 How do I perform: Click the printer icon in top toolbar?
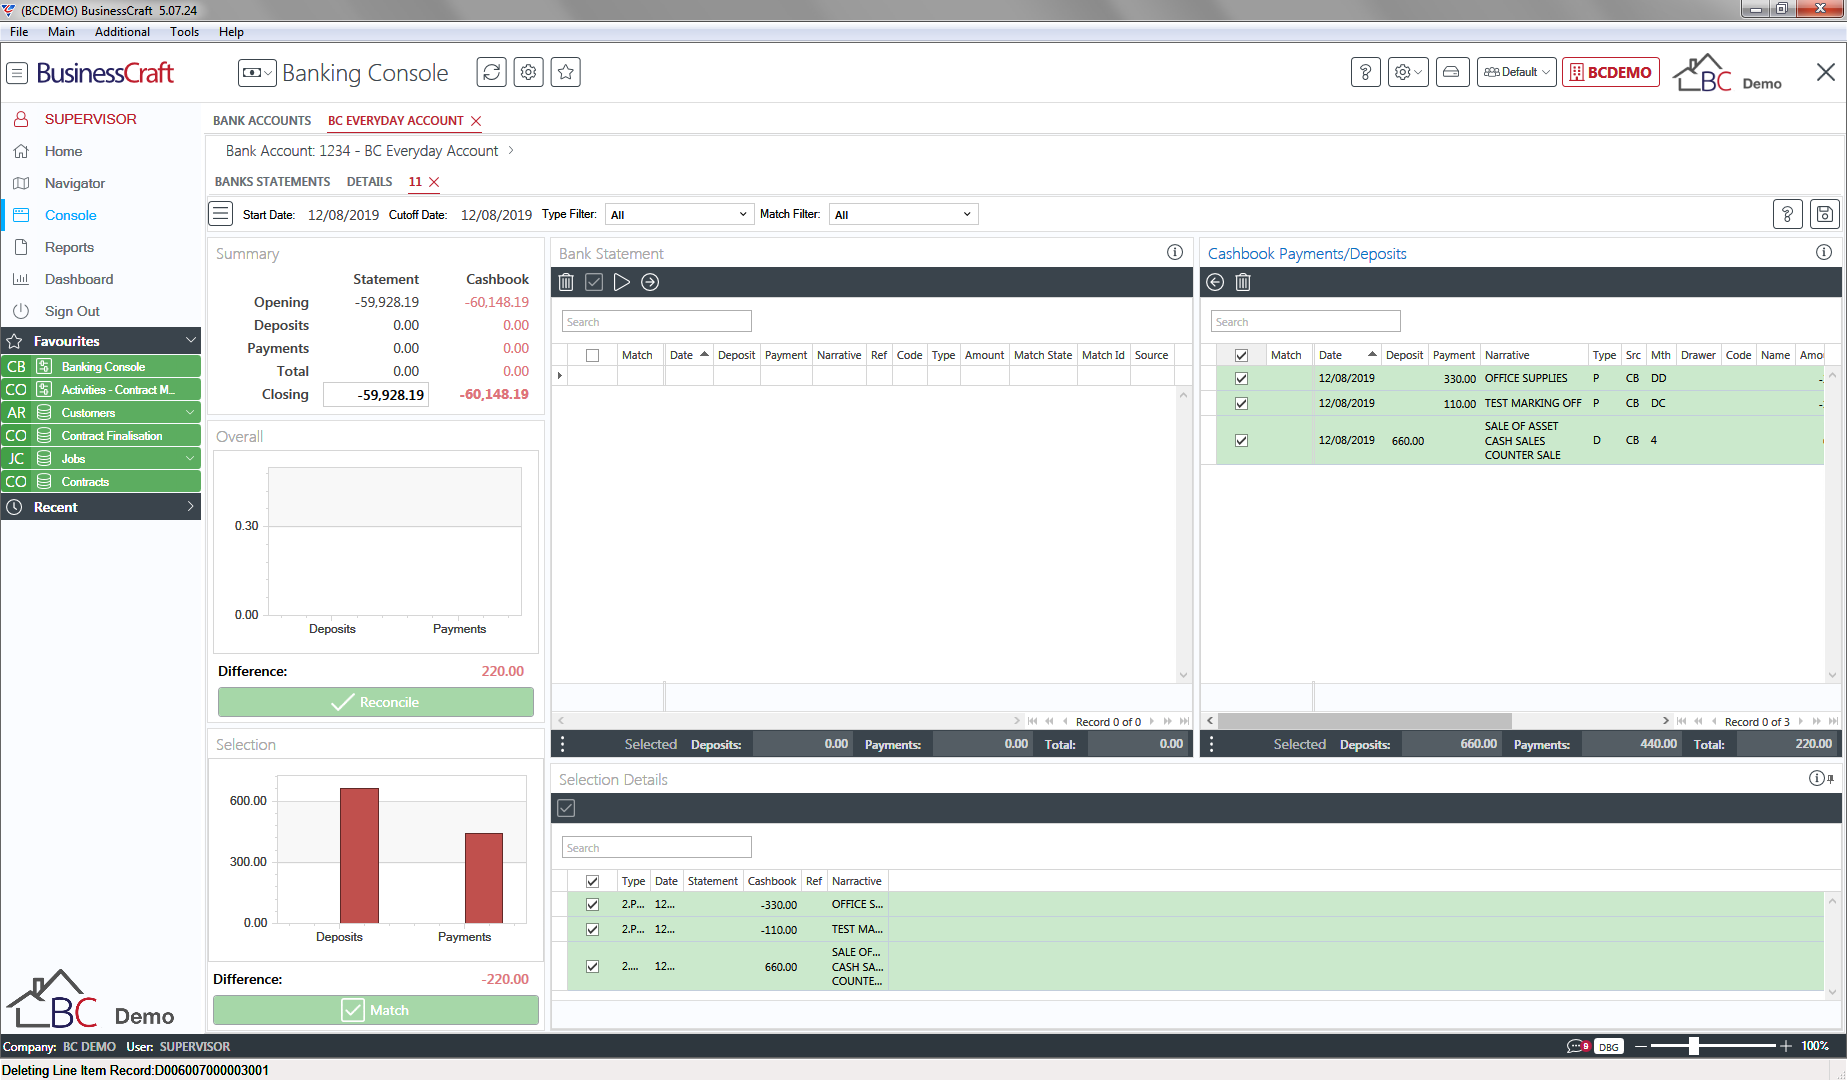[x=1451, y=72]
